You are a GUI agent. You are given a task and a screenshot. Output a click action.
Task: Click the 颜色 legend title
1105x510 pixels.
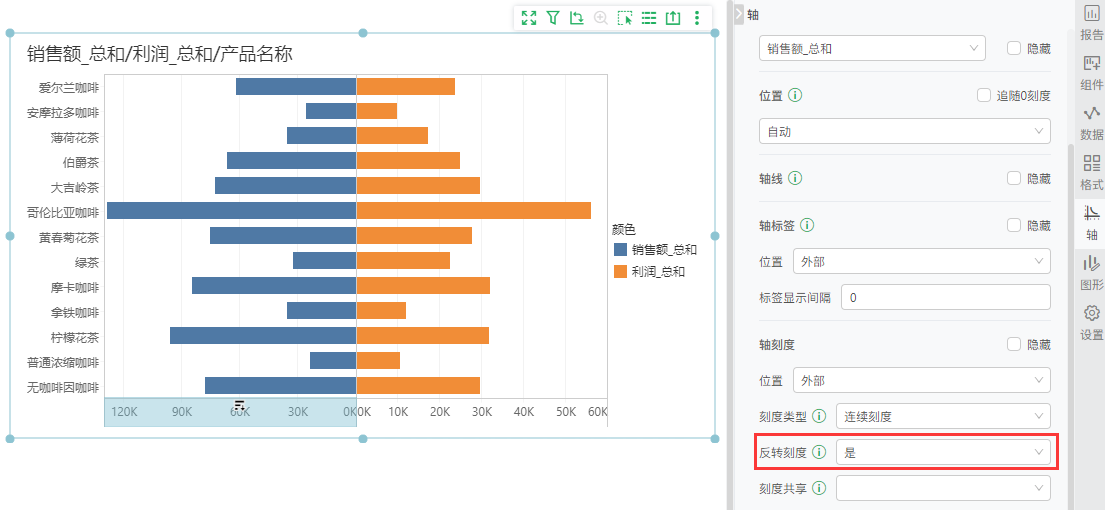coord(624,229)
